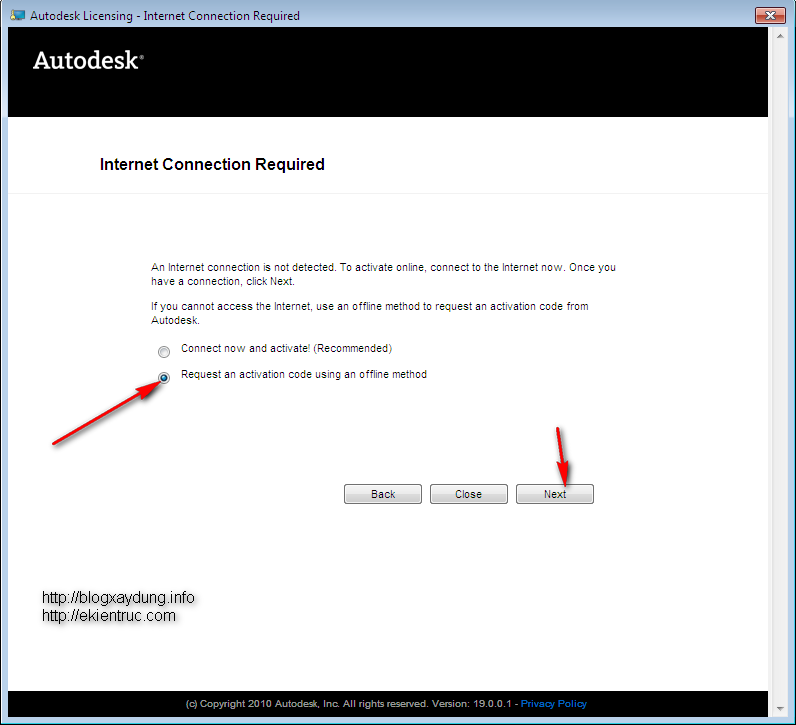Click the "Internet Connection Required" heading
This screenshot has width=796, height=725.
pyautogui.click(x=212, y=164)
